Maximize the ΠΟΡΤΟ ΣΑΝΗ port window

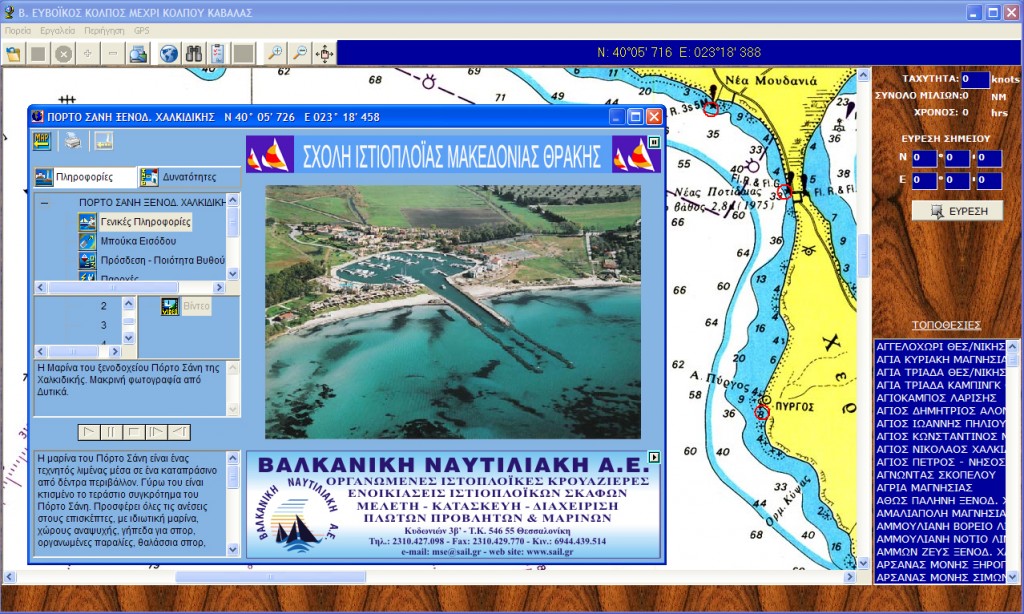pos(635,117)
